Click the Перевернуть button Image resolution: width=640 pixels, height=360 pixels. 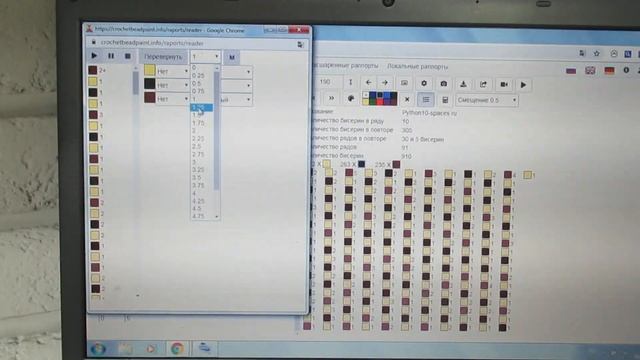point(163,57)
